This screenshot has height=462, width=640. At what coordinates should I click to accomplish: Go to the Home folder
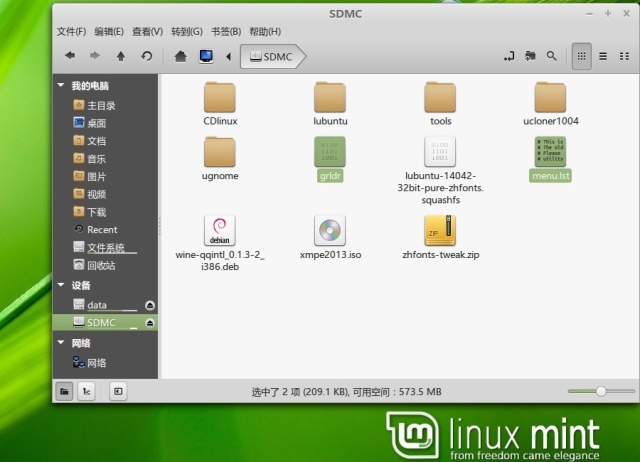point(180,57)
